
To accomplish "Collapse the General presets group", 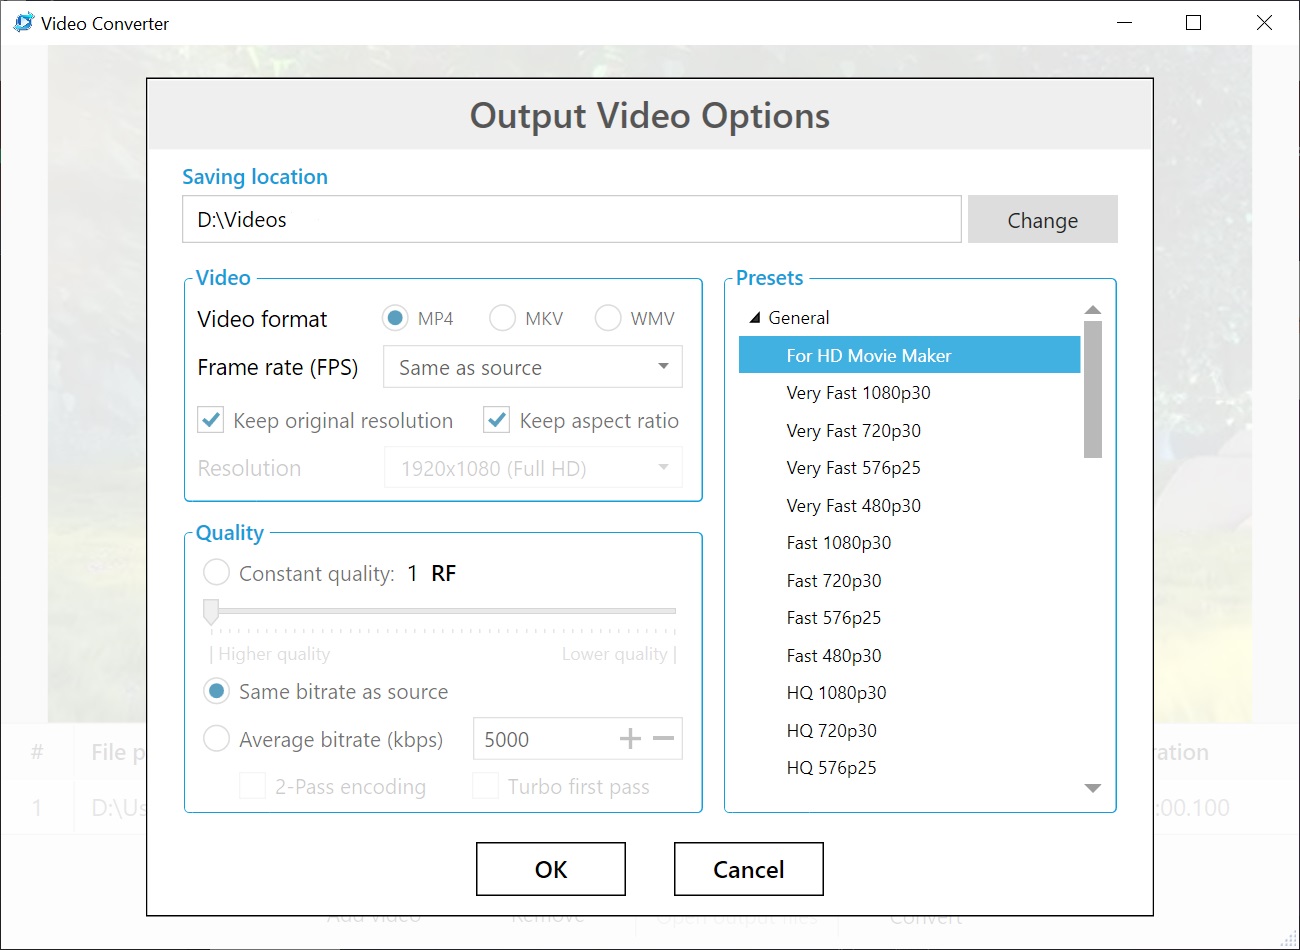I will point(755,318).
